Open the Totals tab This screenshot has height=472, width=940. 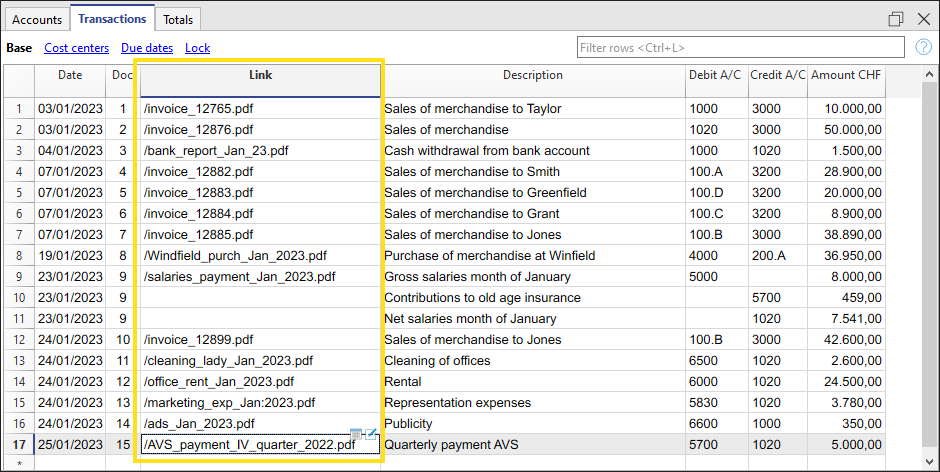pos(178,19)
